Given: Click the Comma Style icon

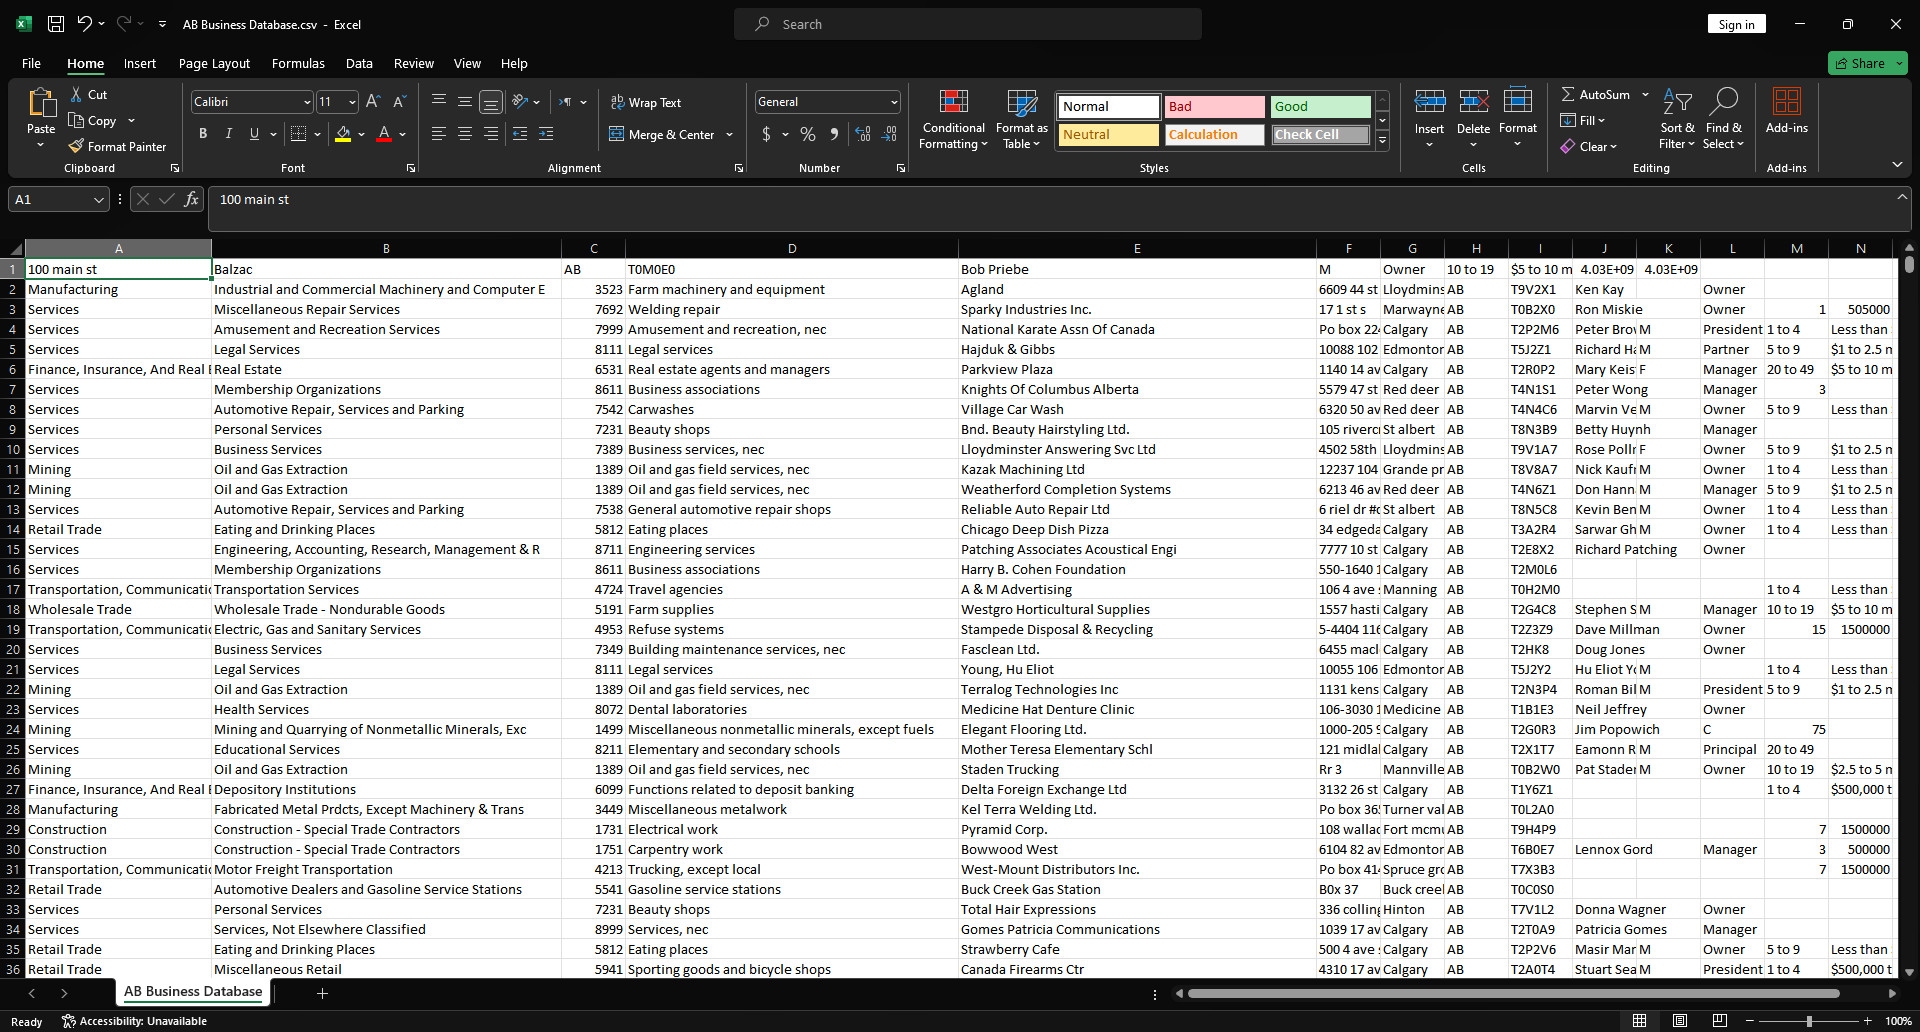Looking at the screenshot, I should [x=834, y=134].
